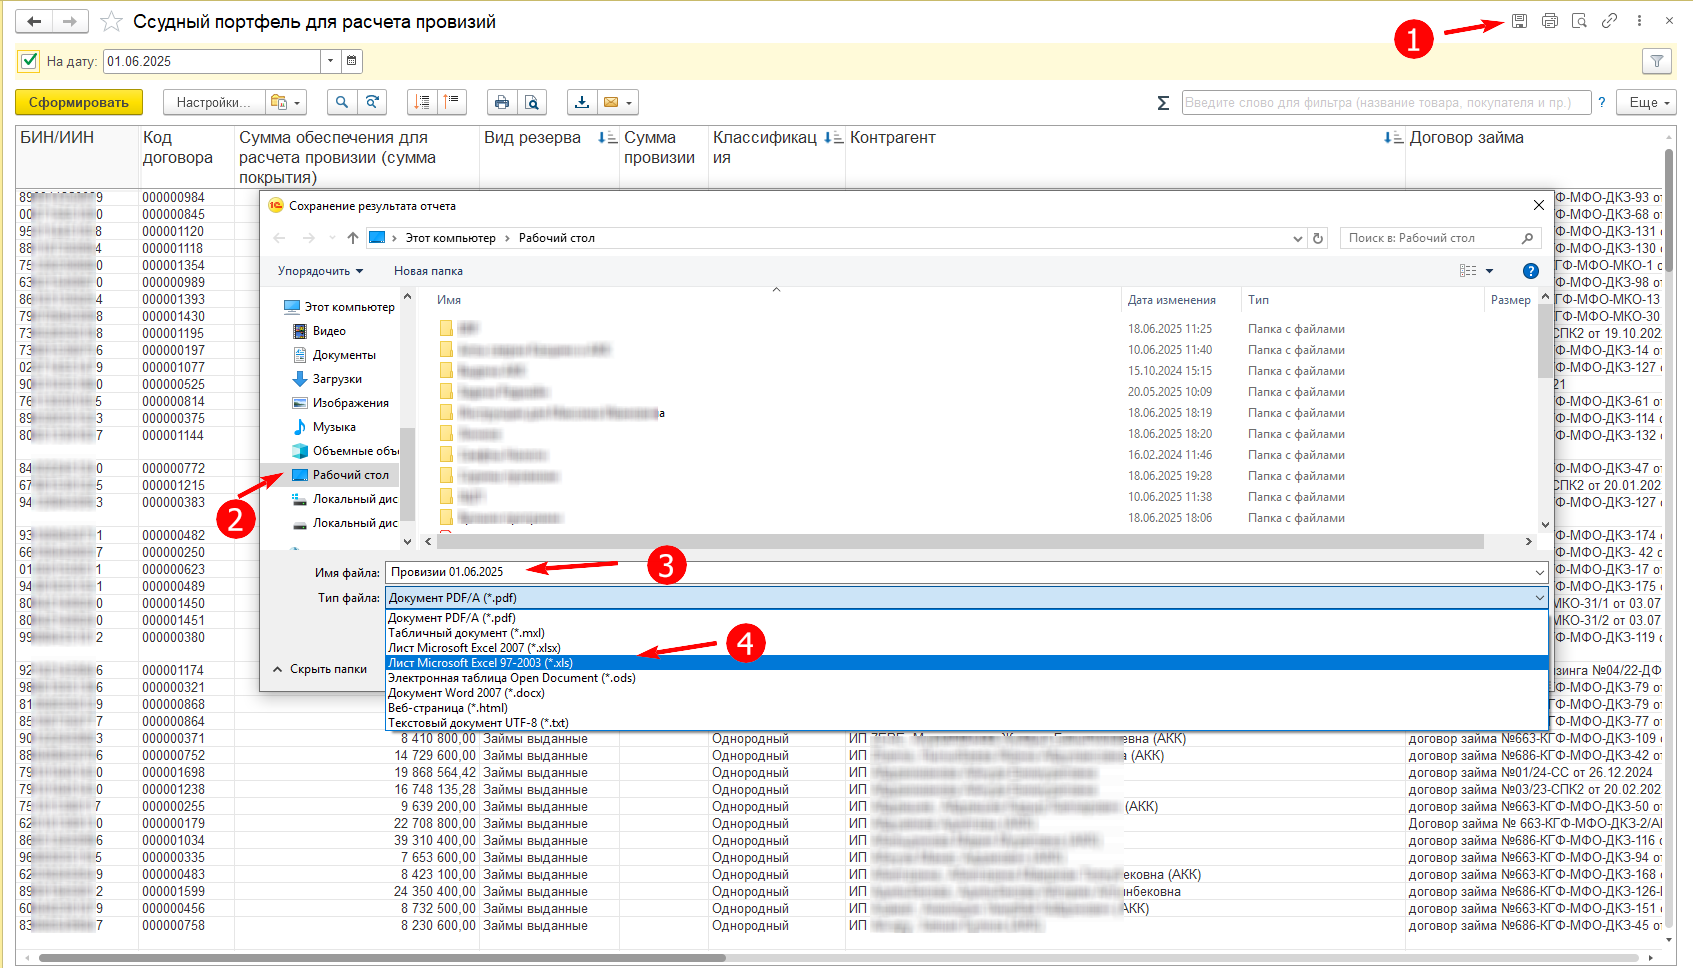Click the download save icon in toolbar
The image size is (1693, 968).
pyautogui.click(x=582, y=102)
